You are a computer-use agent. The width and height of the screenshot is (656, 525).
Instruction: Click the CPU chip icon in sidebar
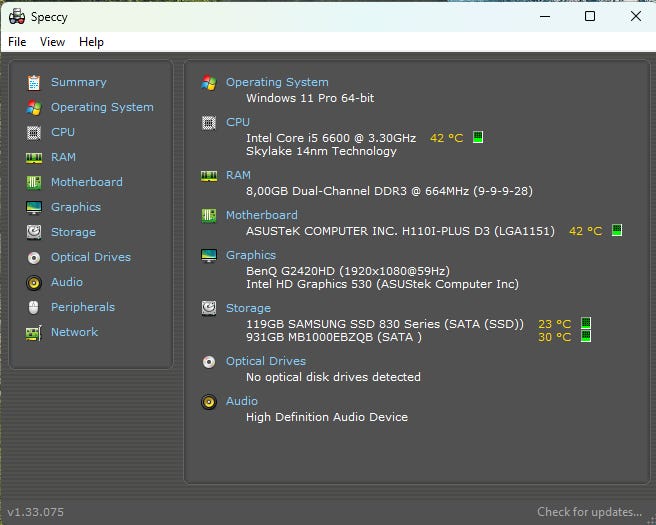(34, 132)
